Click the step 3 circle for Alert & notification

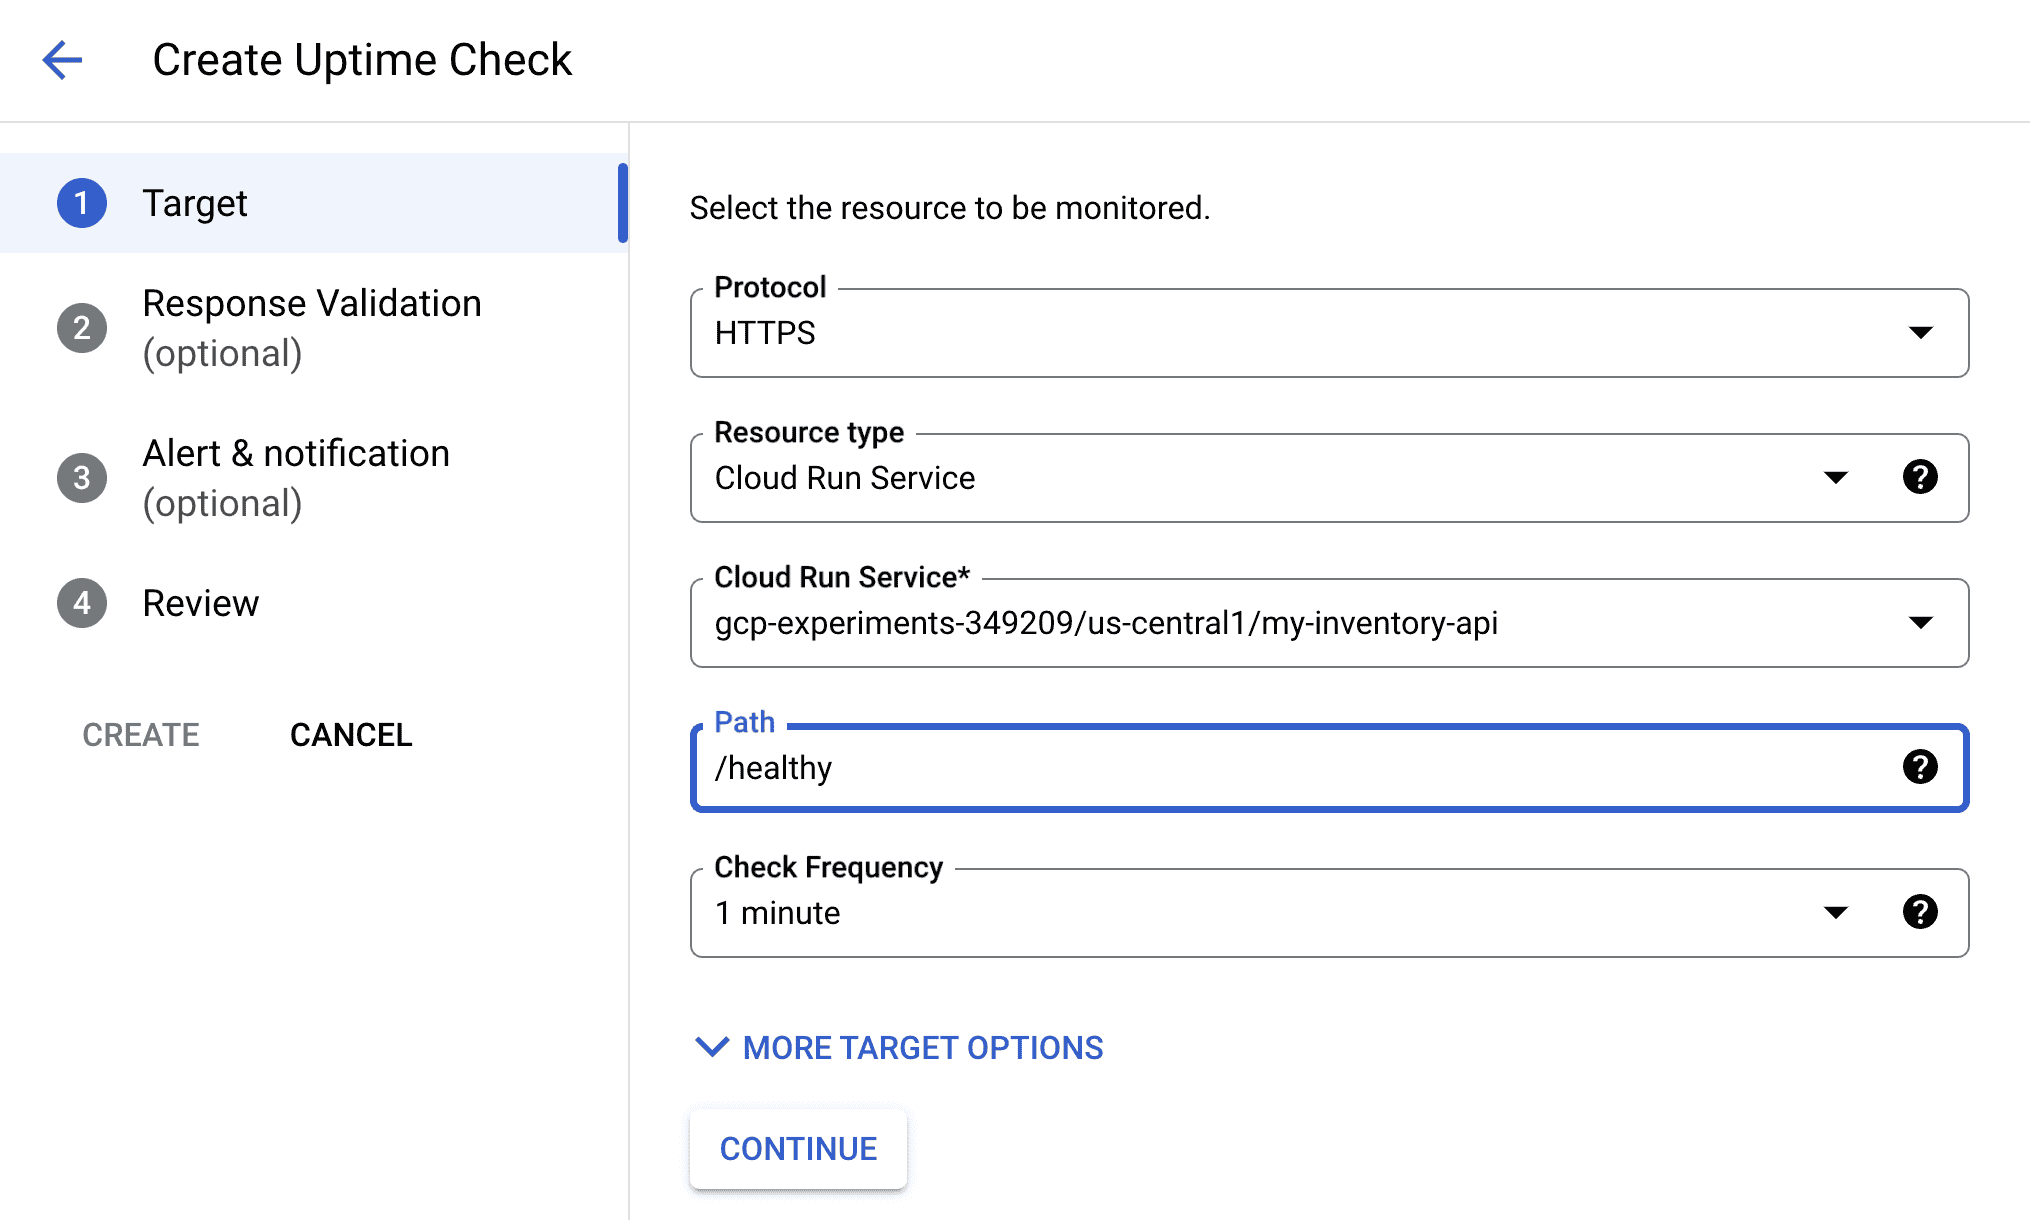click(x=82, y=477)
